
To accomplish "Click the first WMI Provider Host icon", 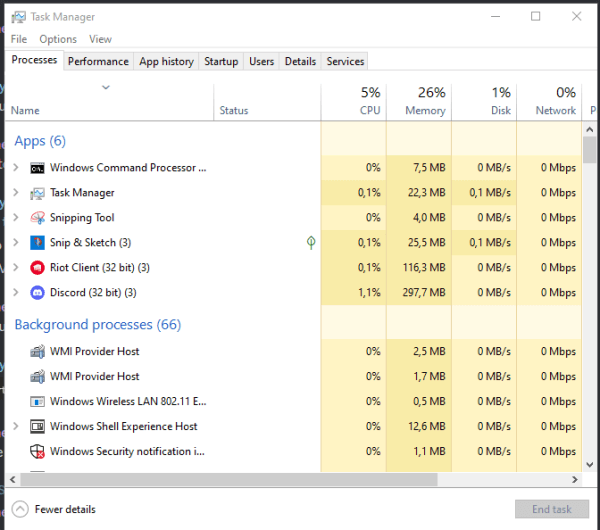I will [37, 351].
